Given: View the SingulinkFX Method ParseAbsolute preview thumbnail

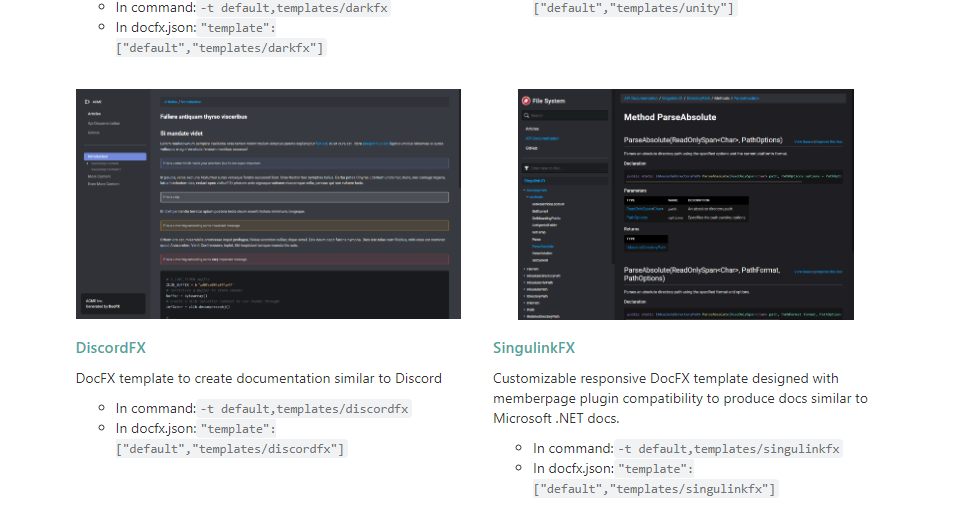Looking at the screenshot, I should [686, 204].
